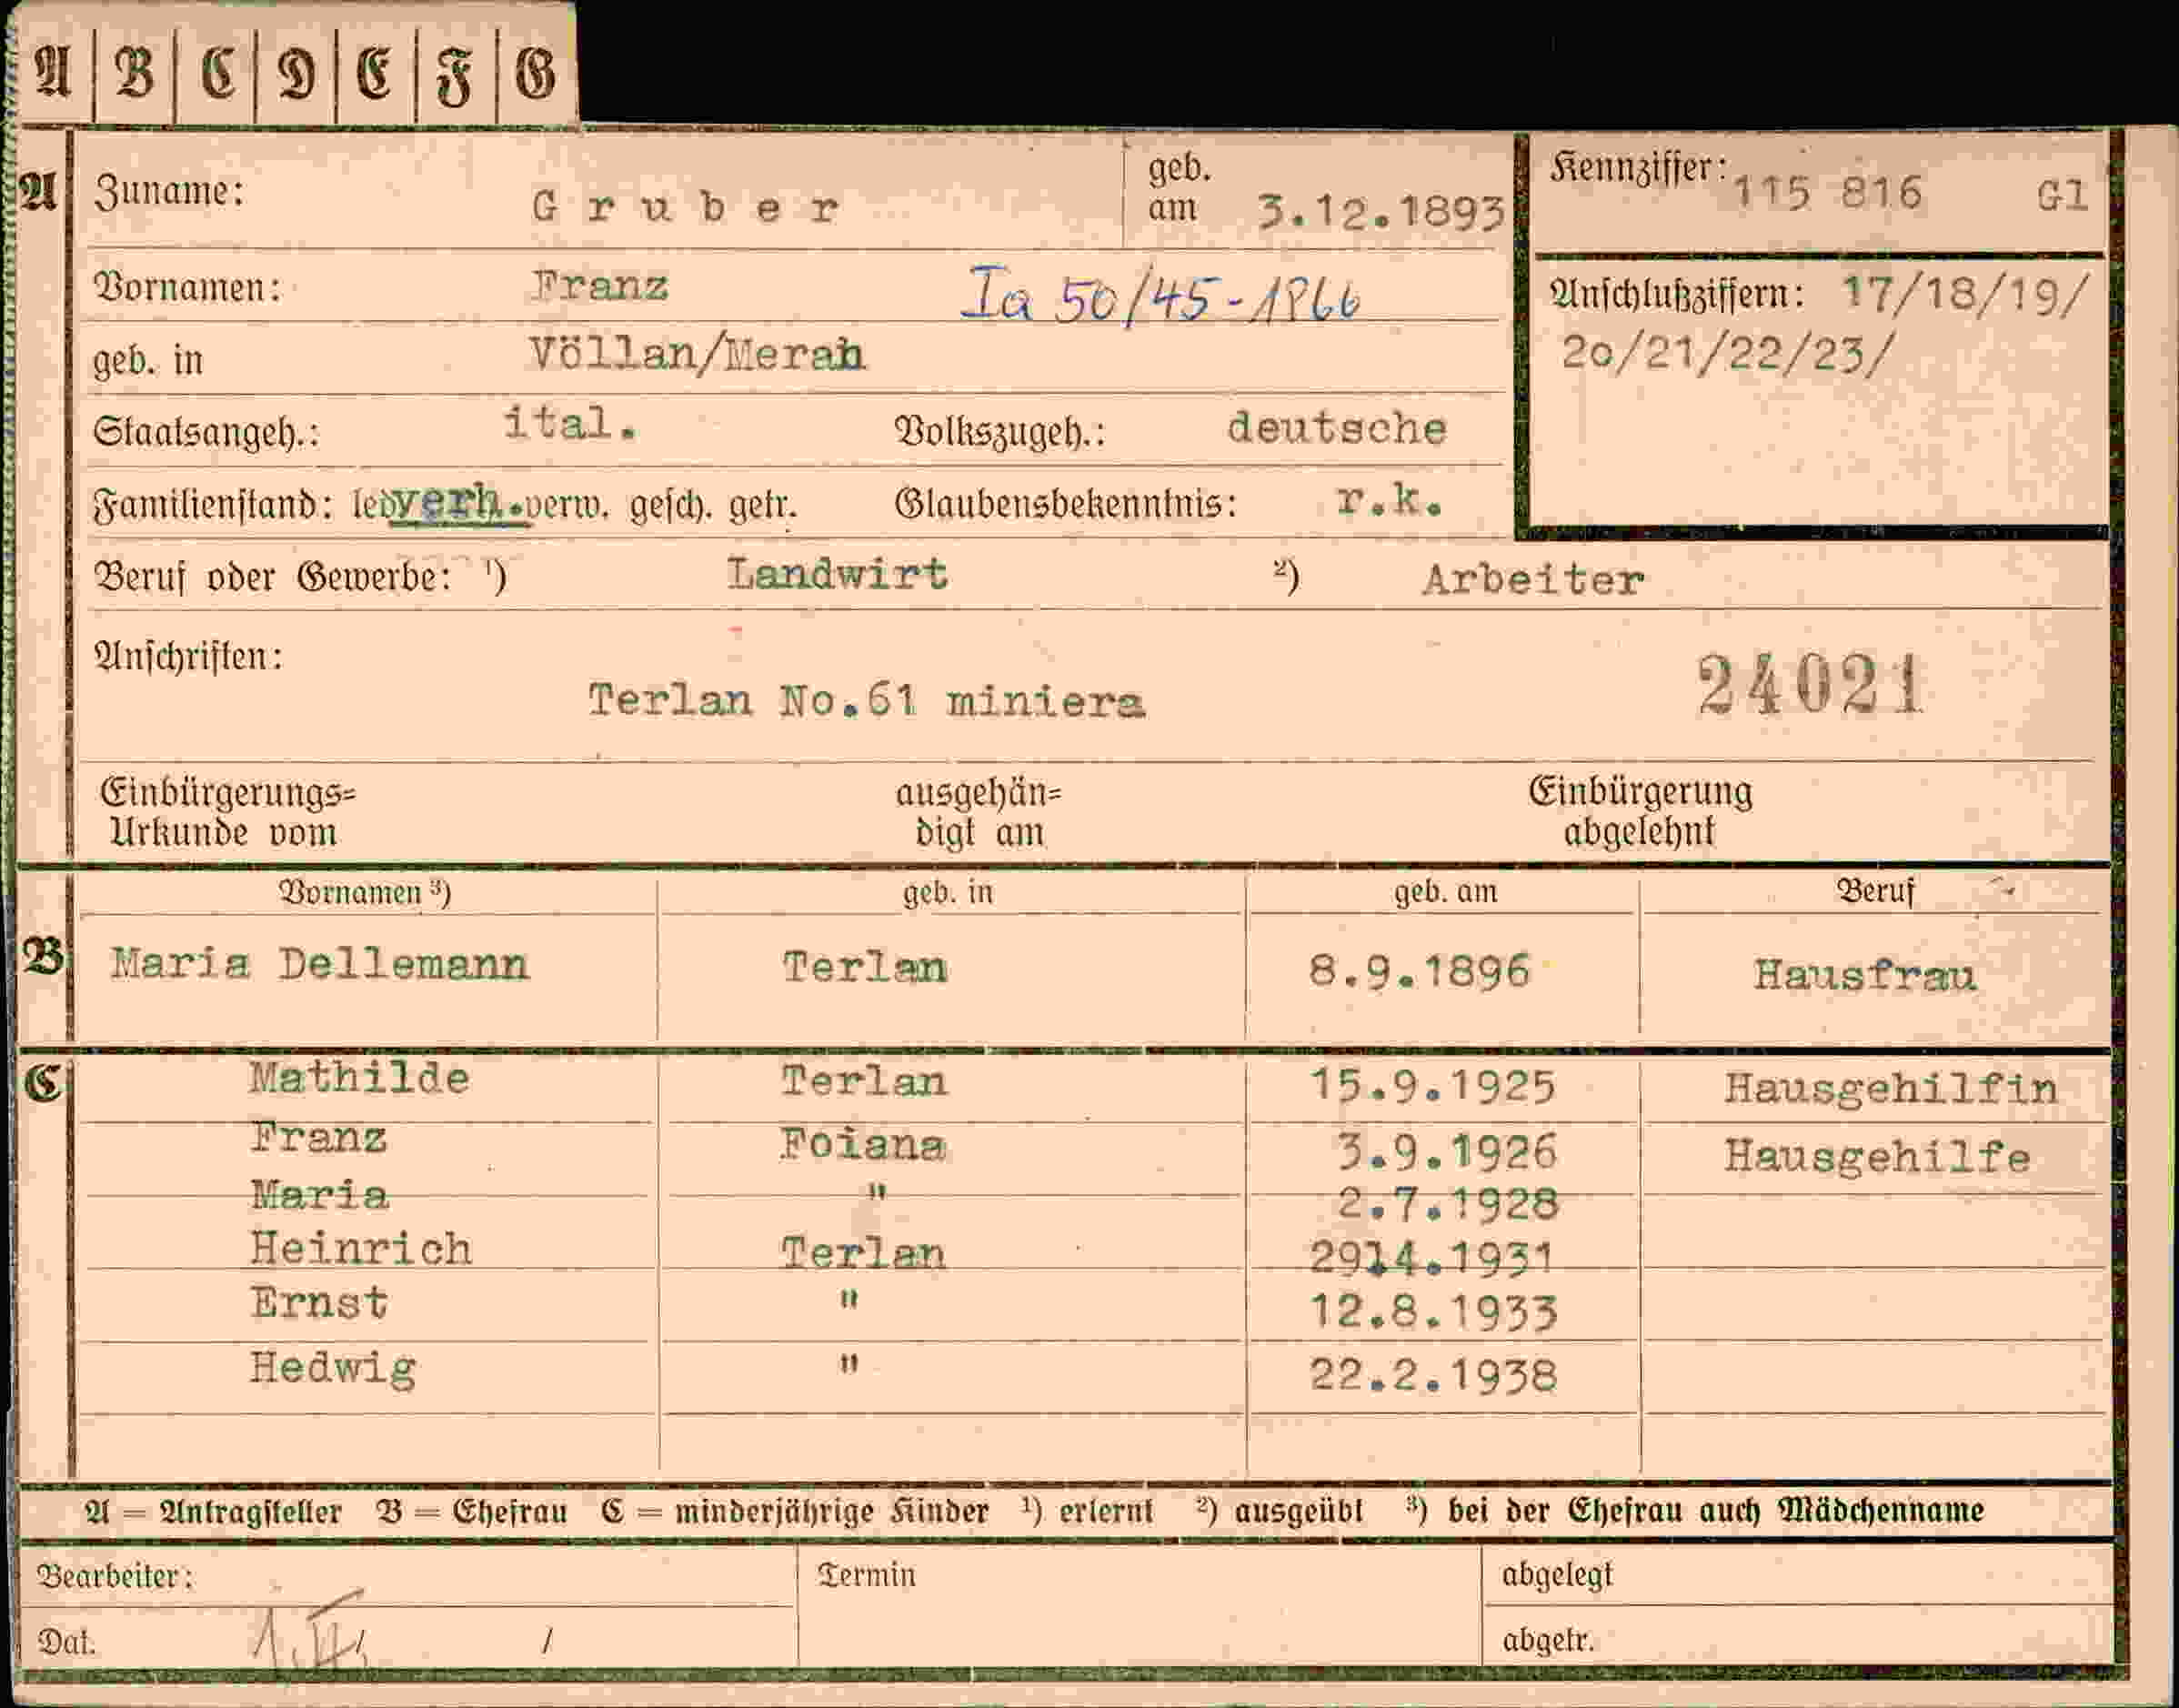
Task: Click index tab letter G
Action: (535, 72)
